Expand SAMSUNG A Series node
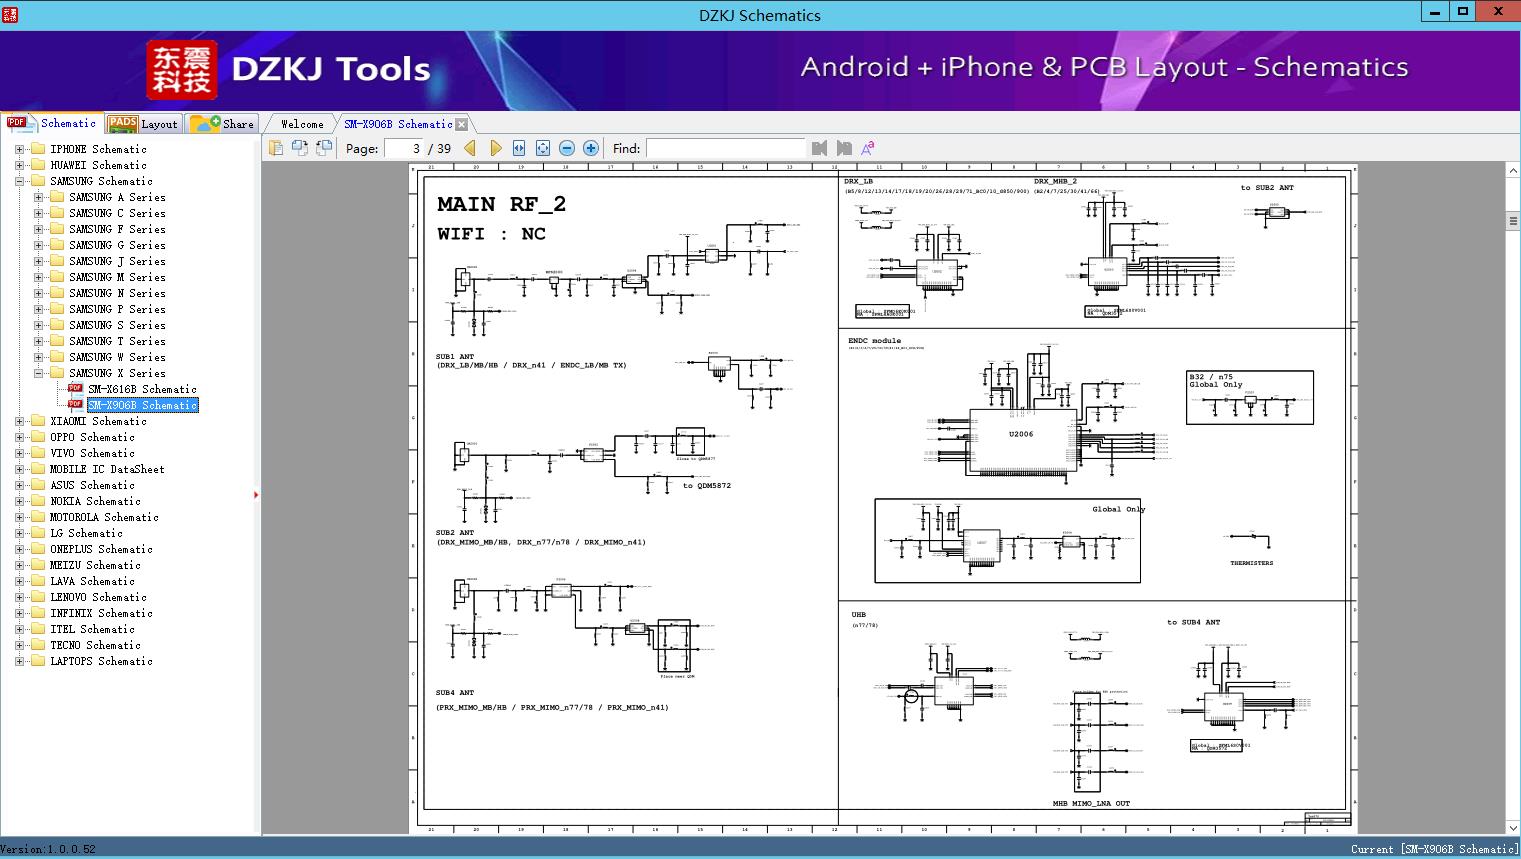The image size is (1521, 859). coord(38,197)
